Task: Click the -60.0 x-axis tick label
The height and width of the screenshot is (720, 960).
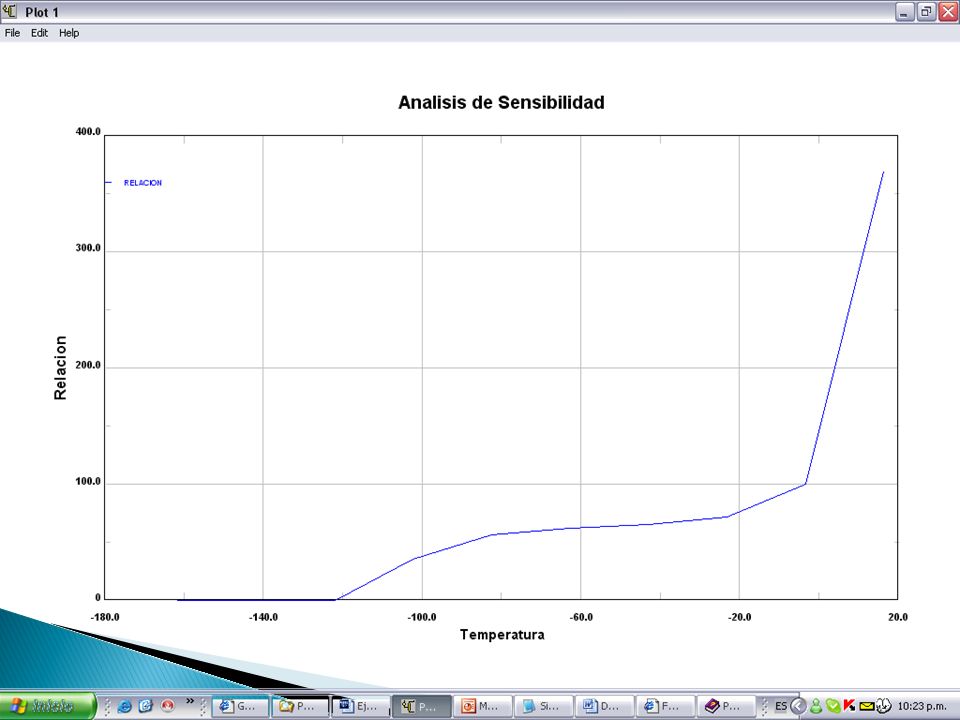Action: 581,617
